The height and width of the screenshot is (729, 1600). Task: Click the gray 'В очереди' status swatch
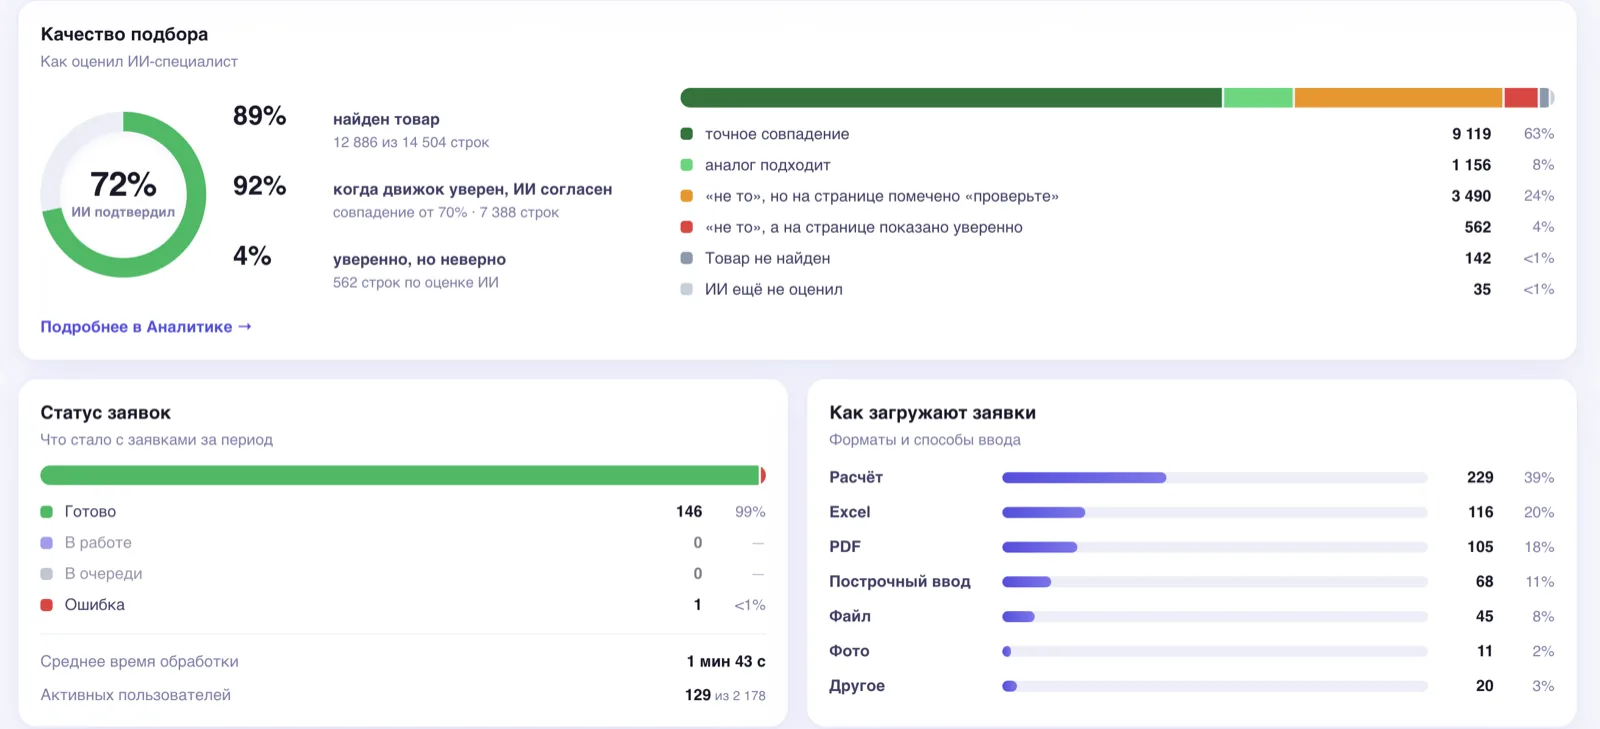click(x=46, y=574)
